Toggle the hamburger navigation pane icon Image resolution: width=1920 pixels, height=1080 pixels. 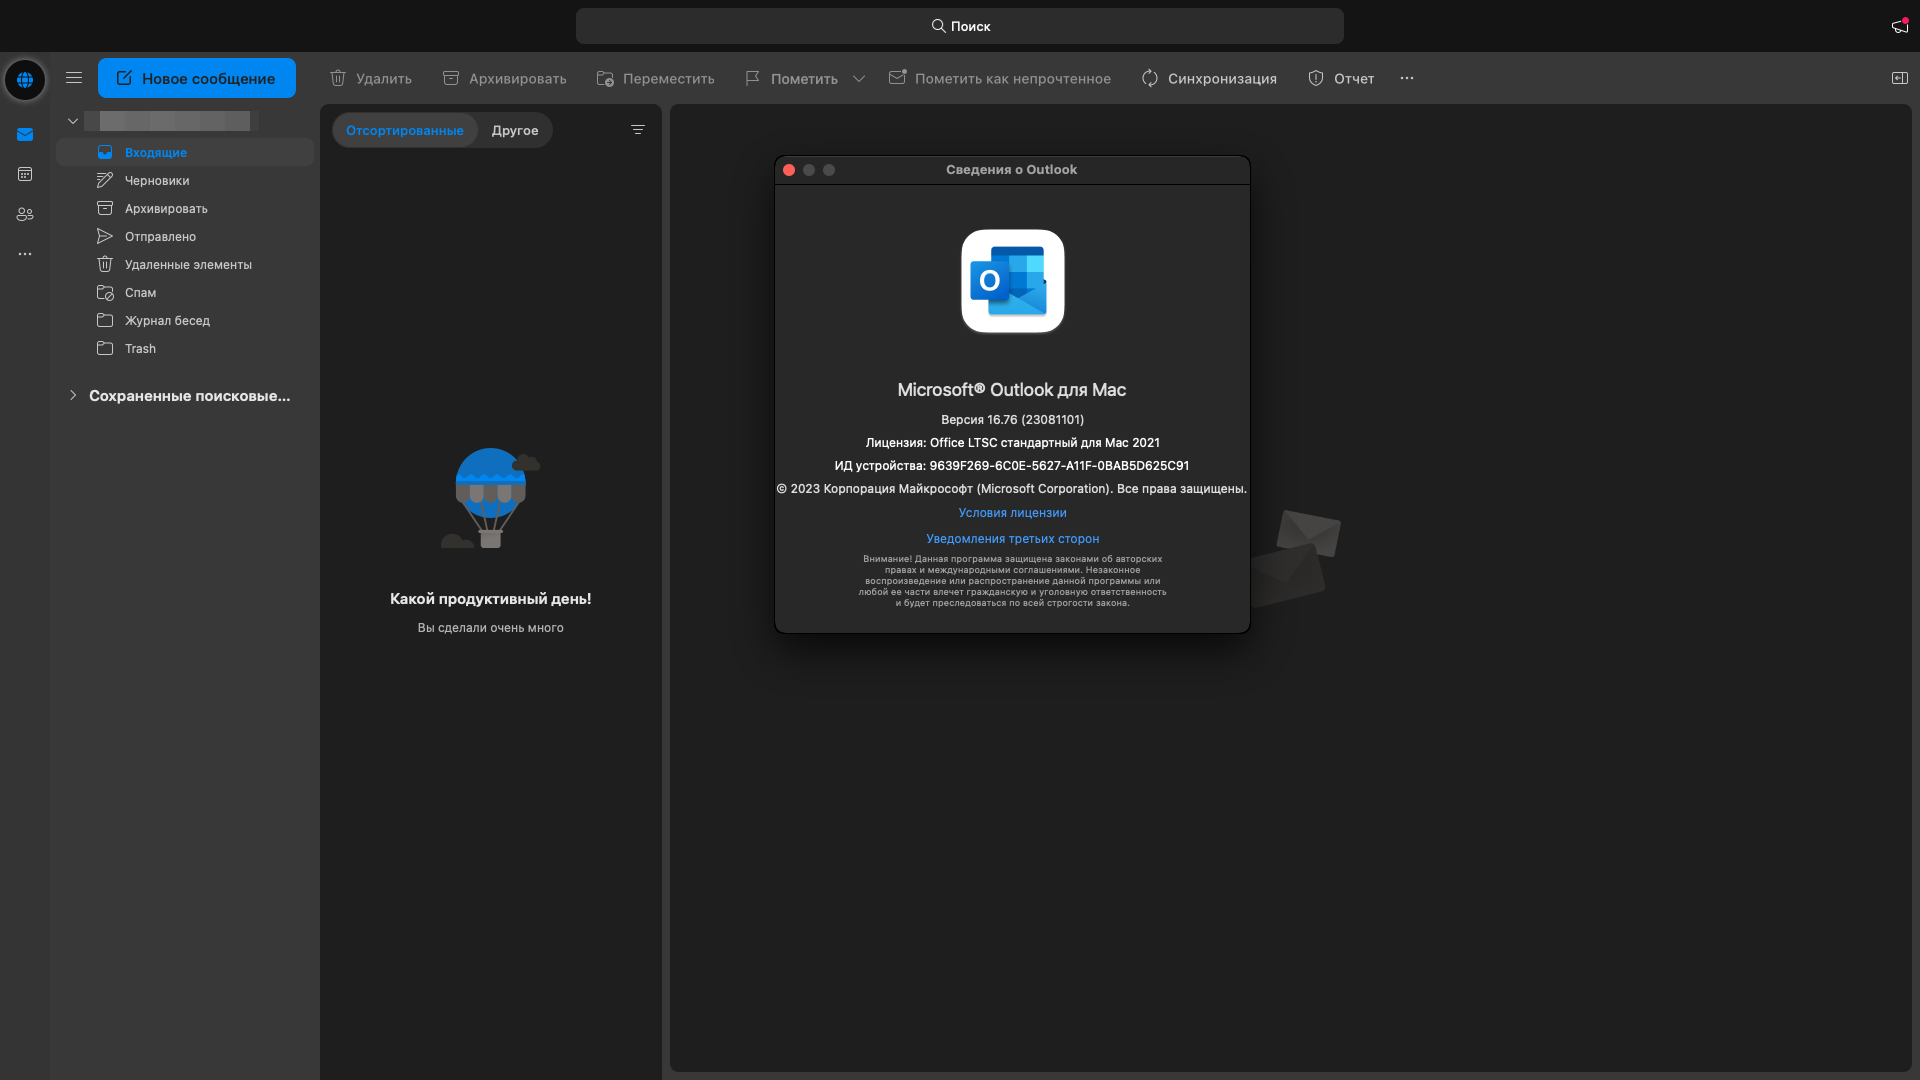pos(74,78)
